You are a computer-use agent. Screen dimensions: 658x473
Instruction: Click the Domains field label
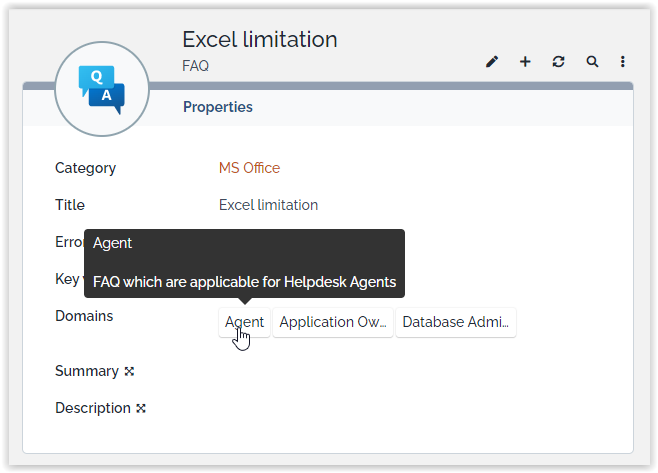[84, 316]
